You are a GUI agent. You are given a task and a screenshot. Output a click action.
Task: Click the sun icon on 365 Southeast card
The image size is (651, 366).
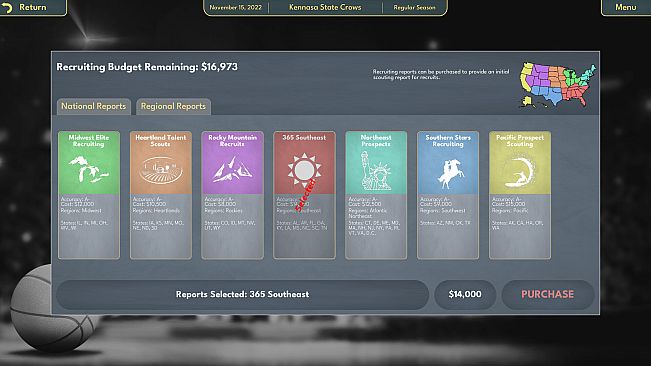click(x=304, y=170)
